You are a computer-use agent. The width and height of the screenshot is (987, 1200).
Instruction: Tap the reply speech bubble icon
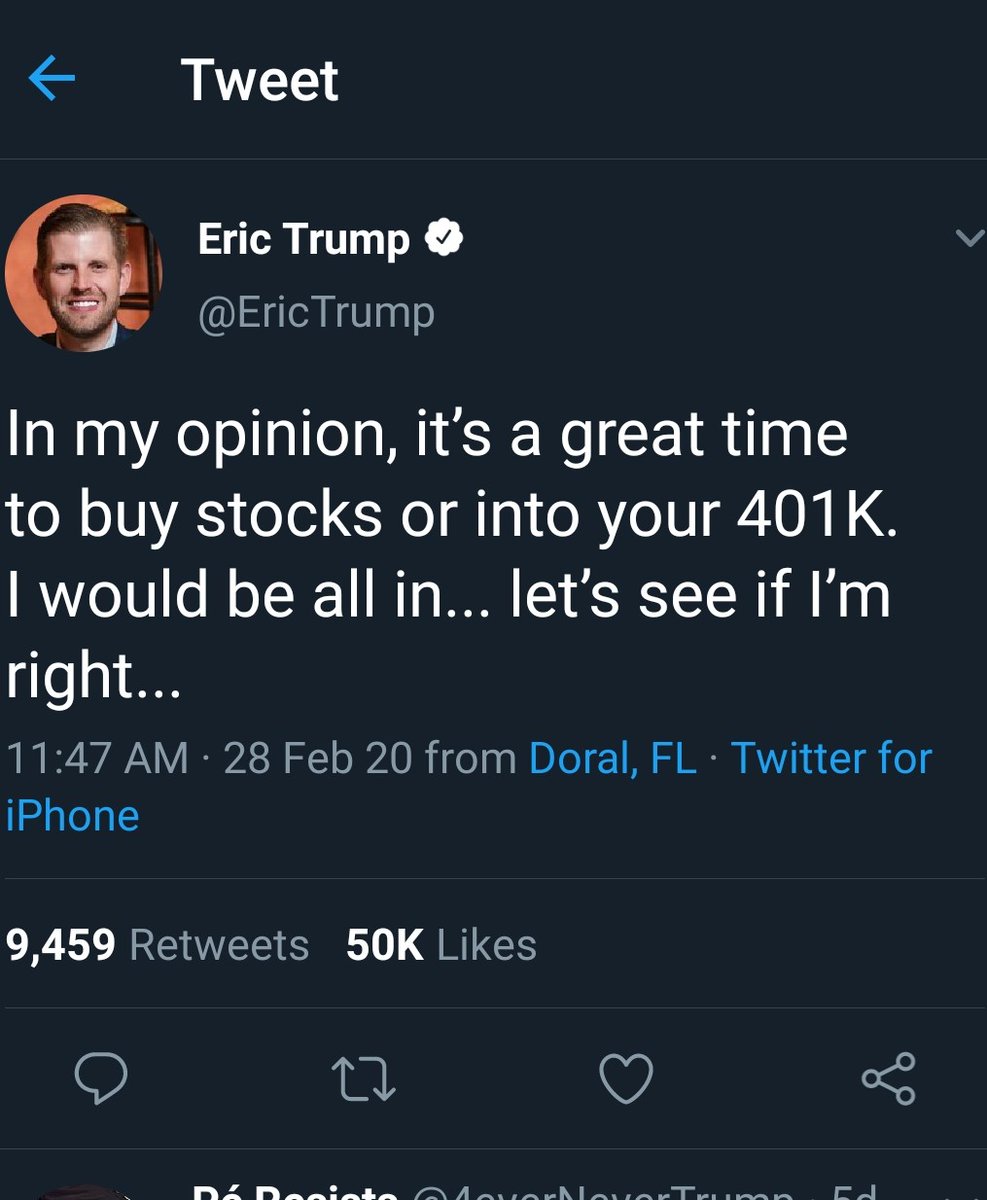101,1079
